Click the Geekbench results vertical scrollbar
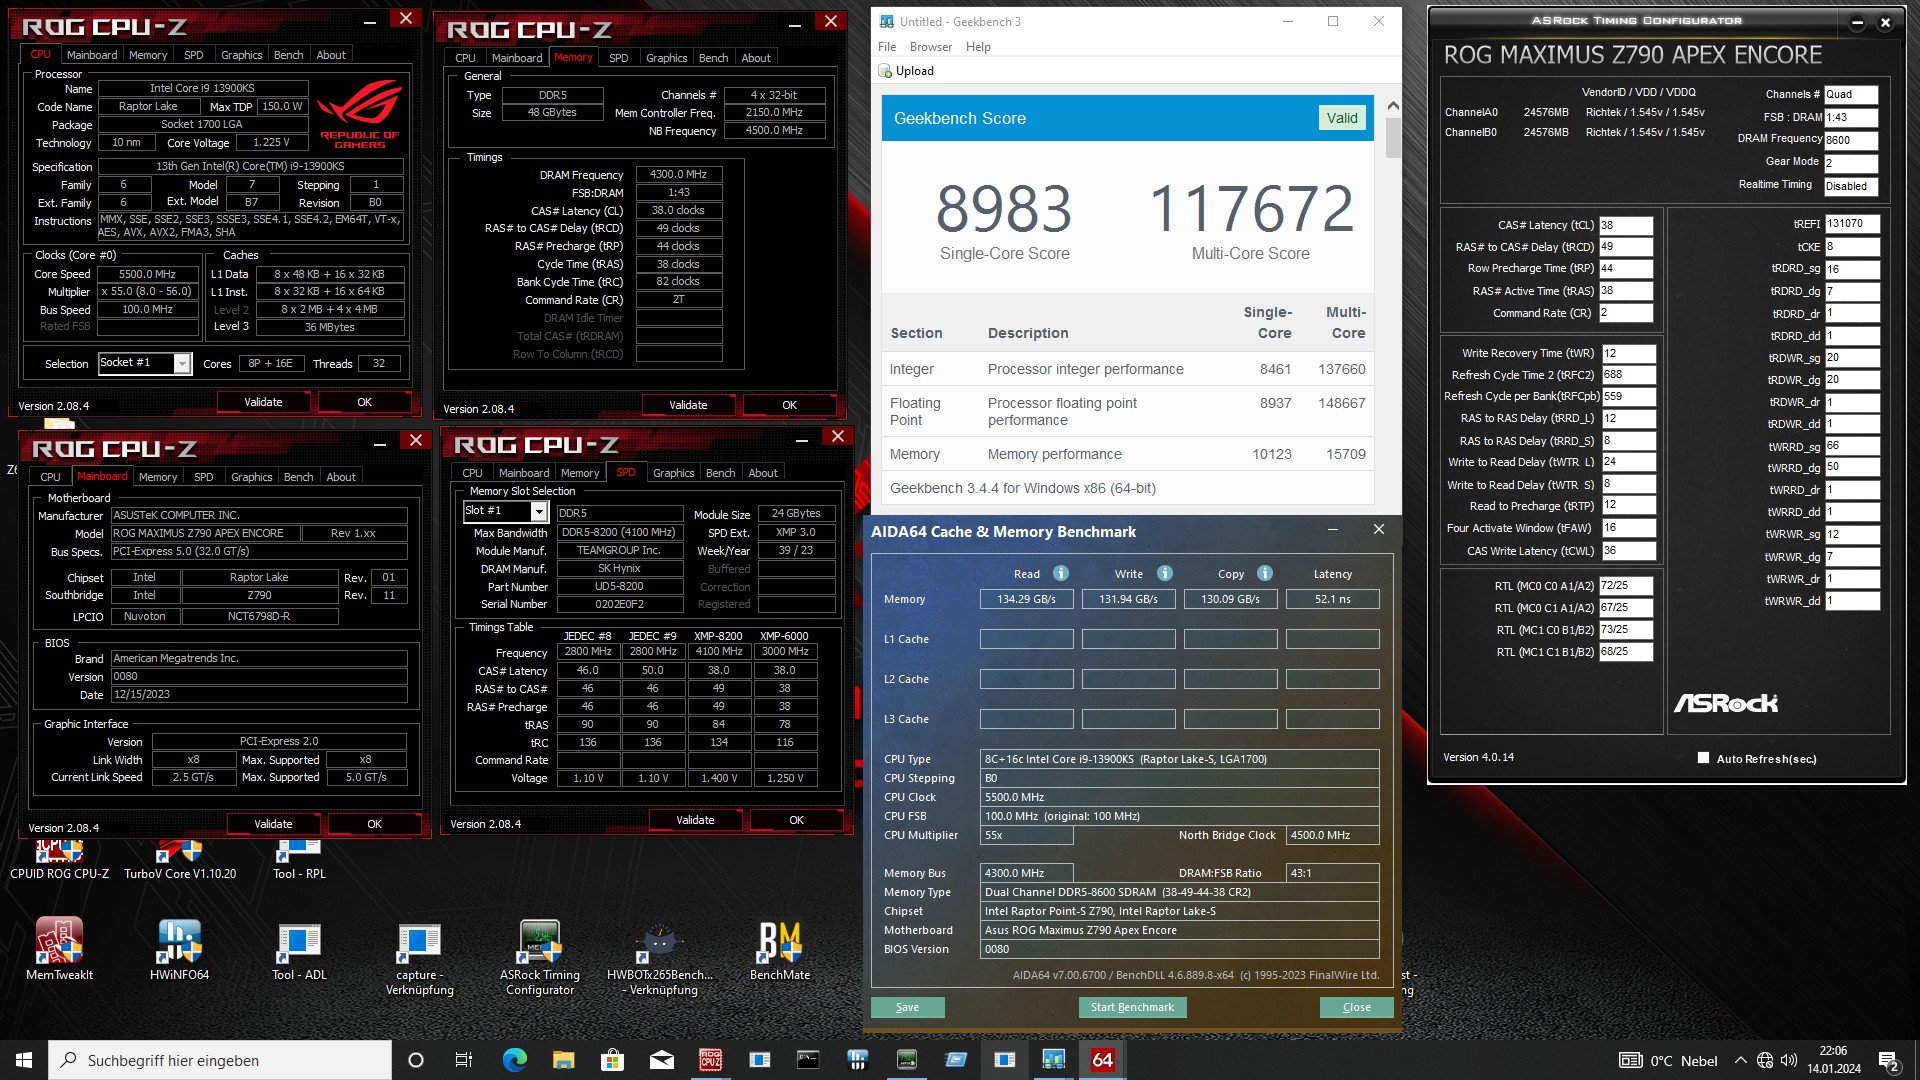The width and height of the screenshot is (1920, 1080). (x=1393, y=138)
